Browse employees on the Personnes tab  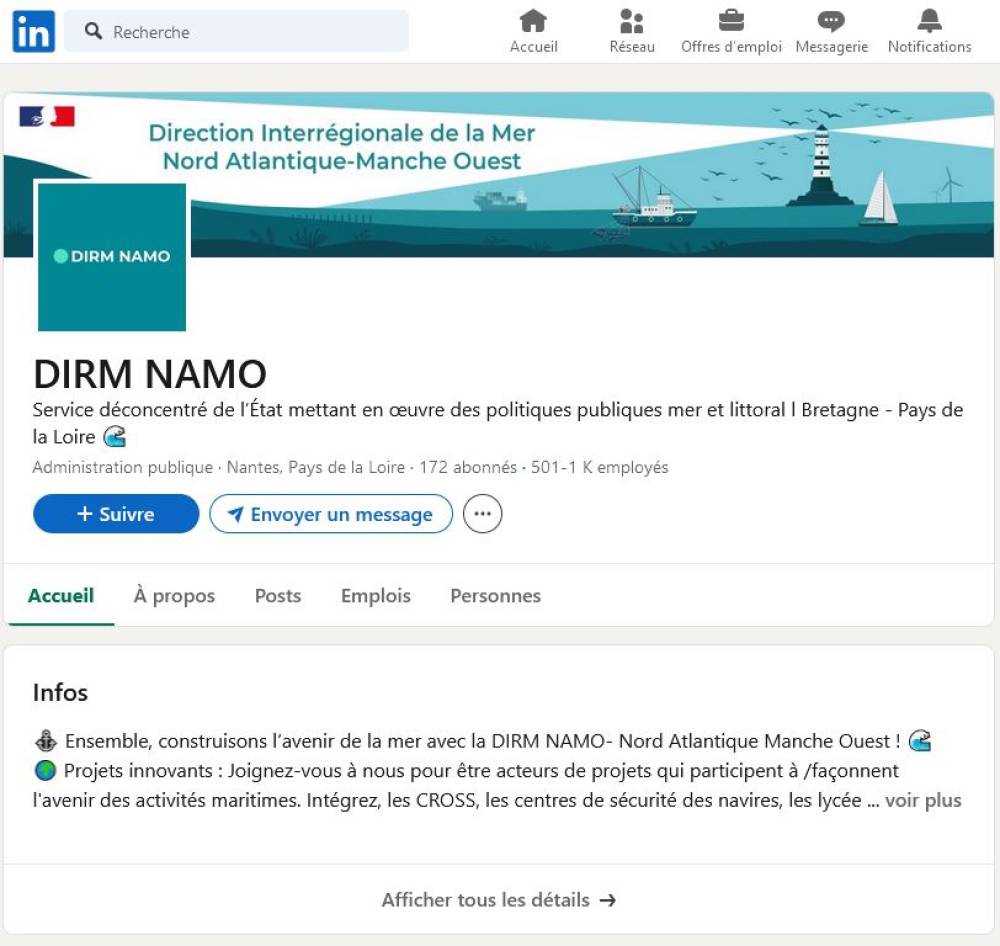(495, 595)
